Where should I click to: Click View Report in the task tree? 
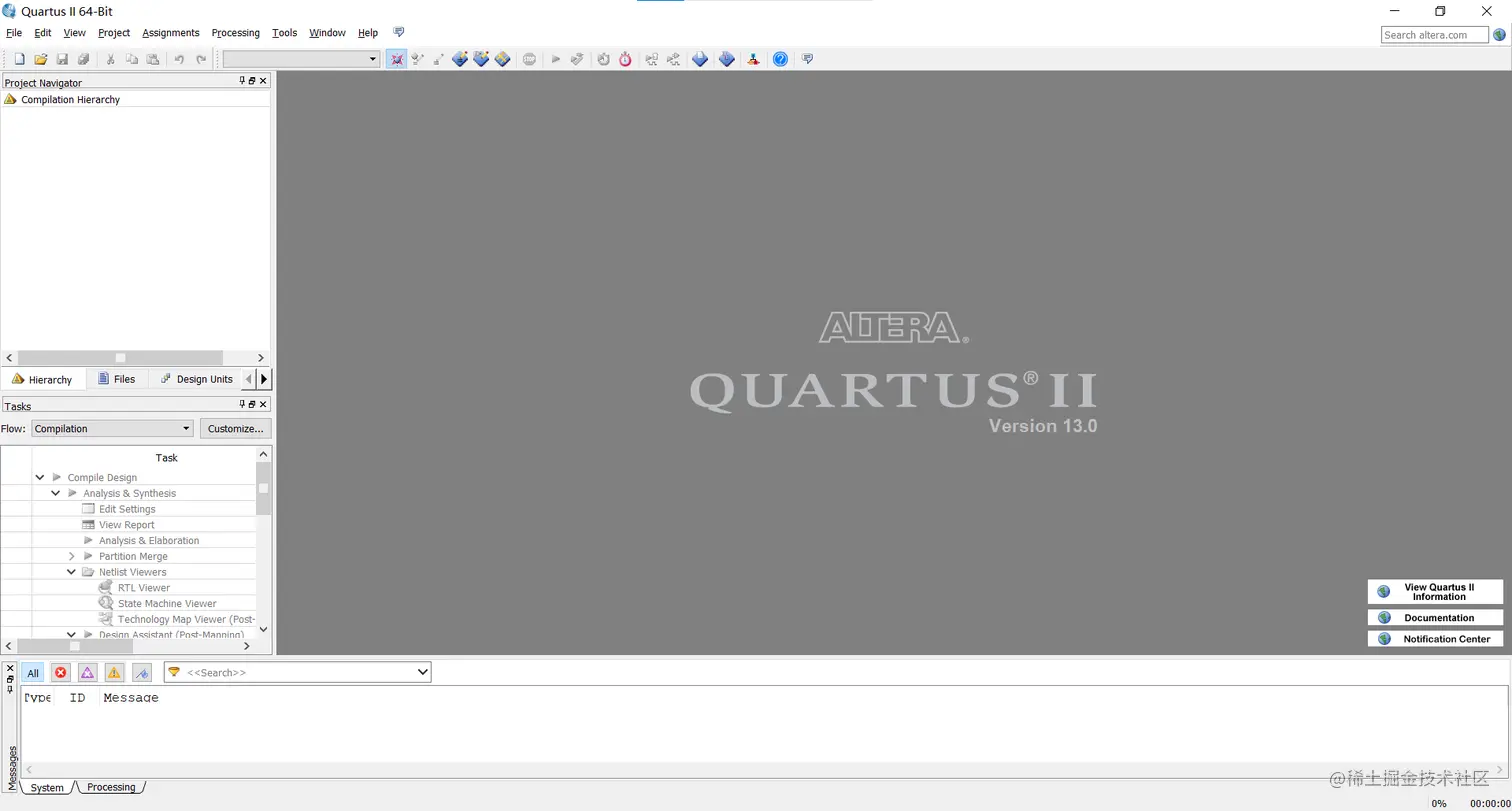pyautogui.click(x=126, y=525)
